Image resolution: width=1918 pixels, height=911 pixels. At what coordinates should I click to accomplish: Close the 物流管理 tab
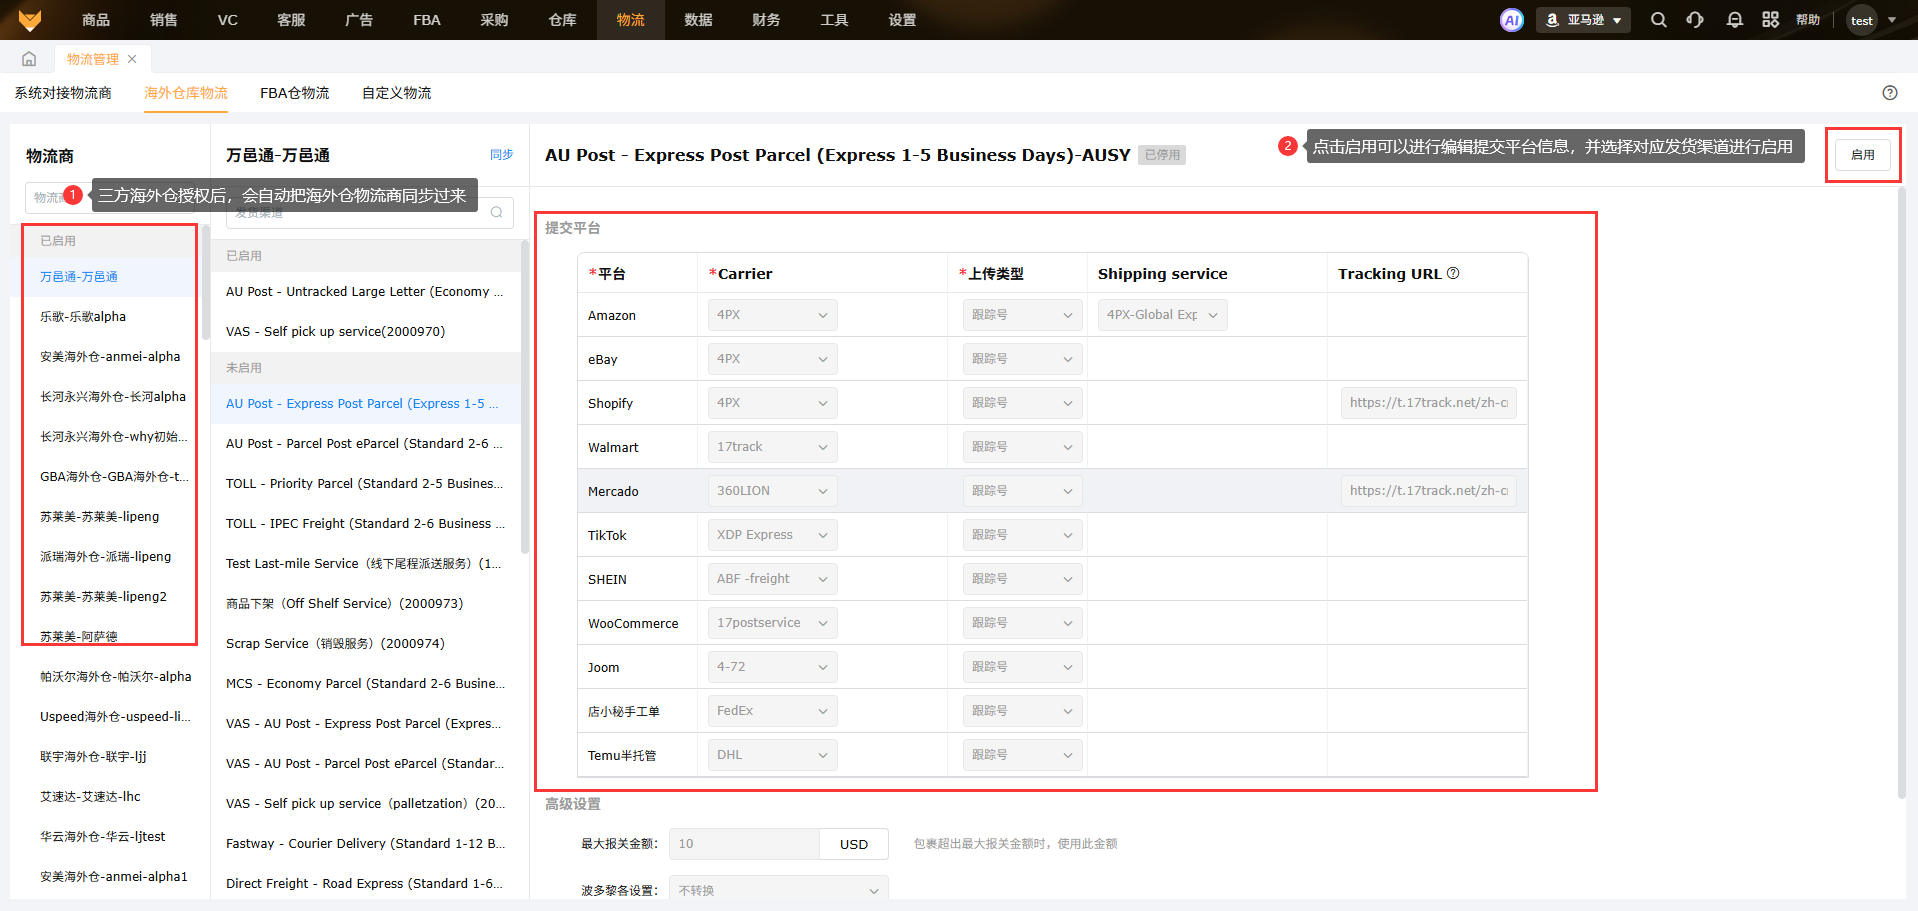pyautogui.click(x=132, y=59)
